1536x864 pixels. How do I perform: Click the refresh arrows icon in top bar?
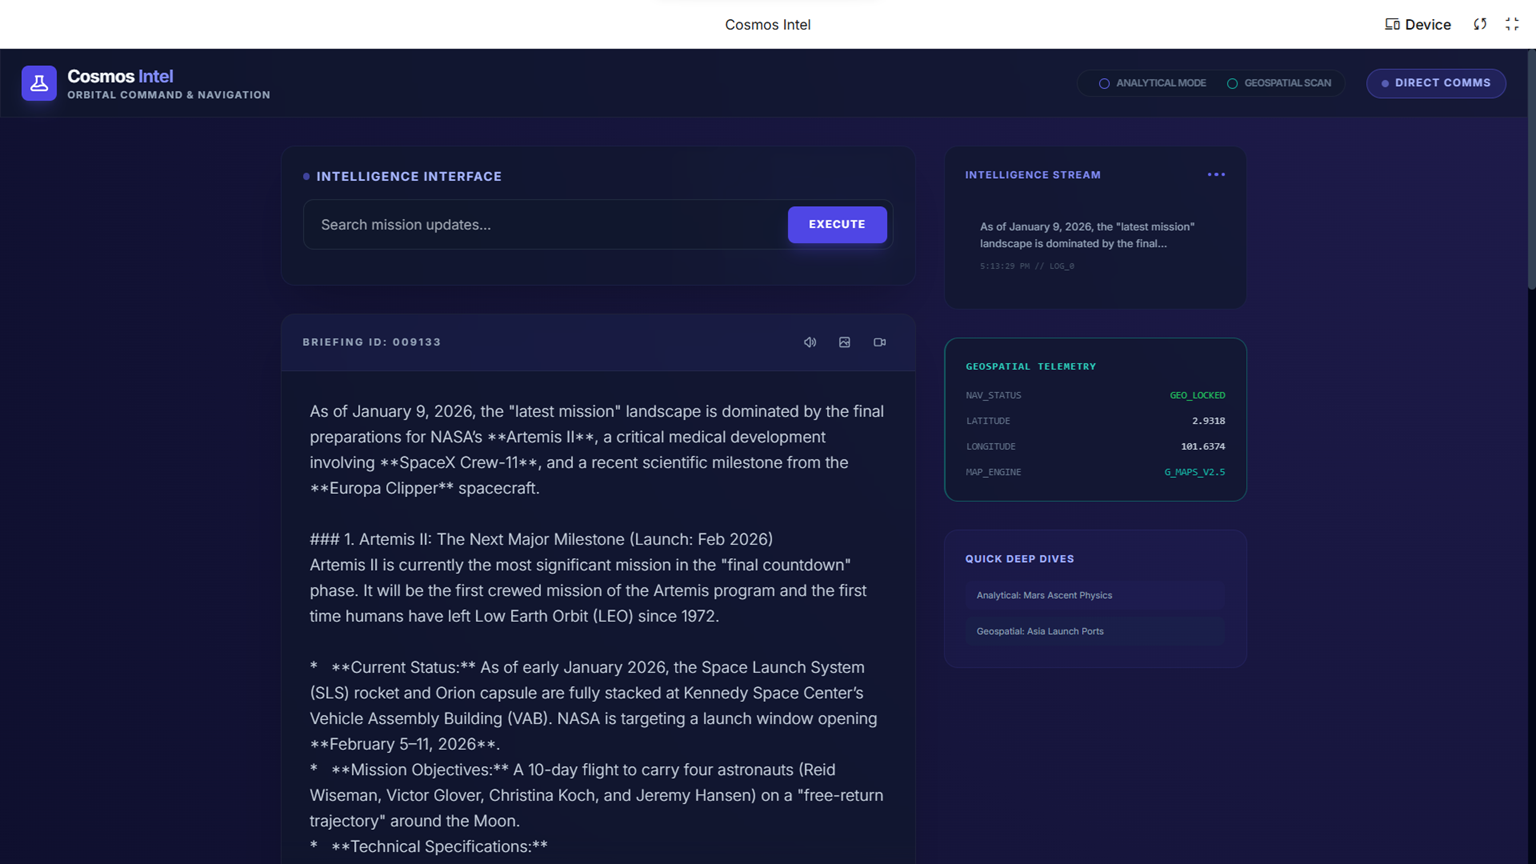pos(1480,24)
